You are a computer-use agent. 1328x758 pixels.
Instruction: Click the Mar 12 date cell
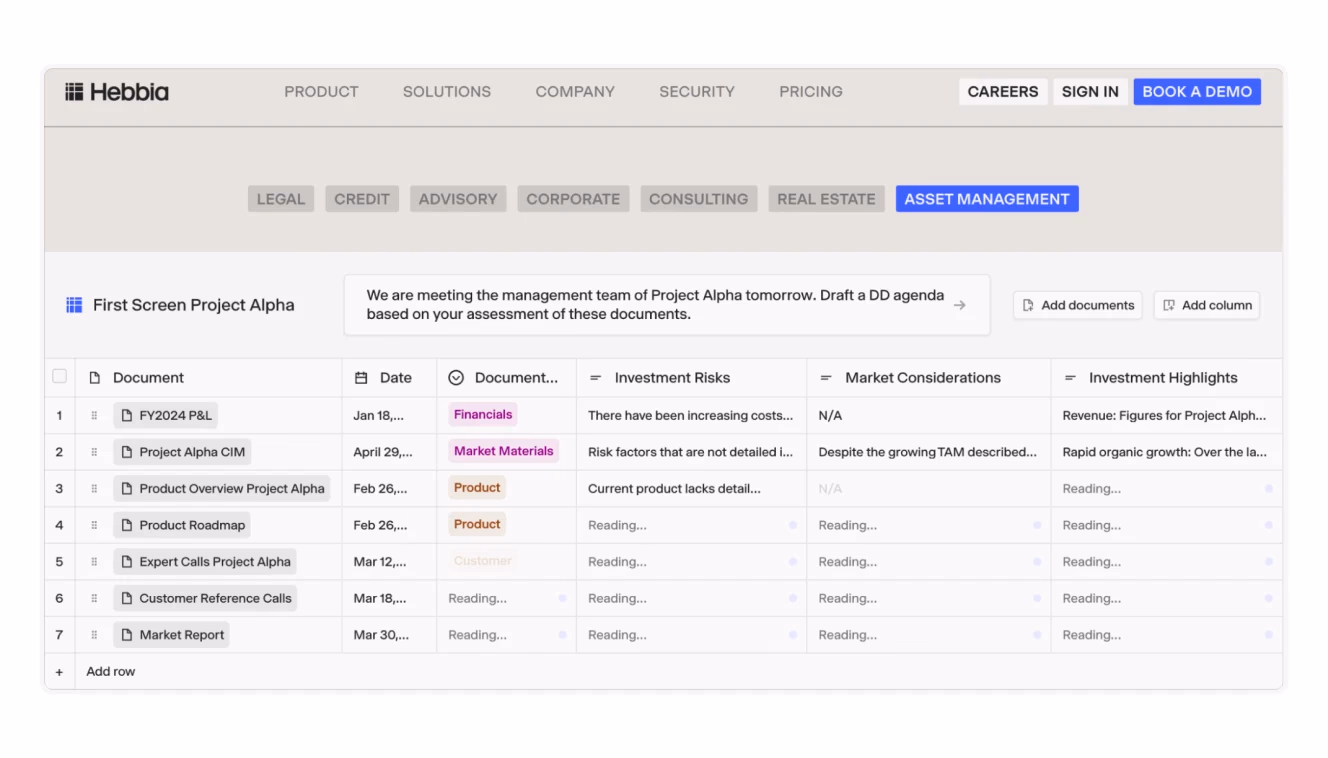389,562
